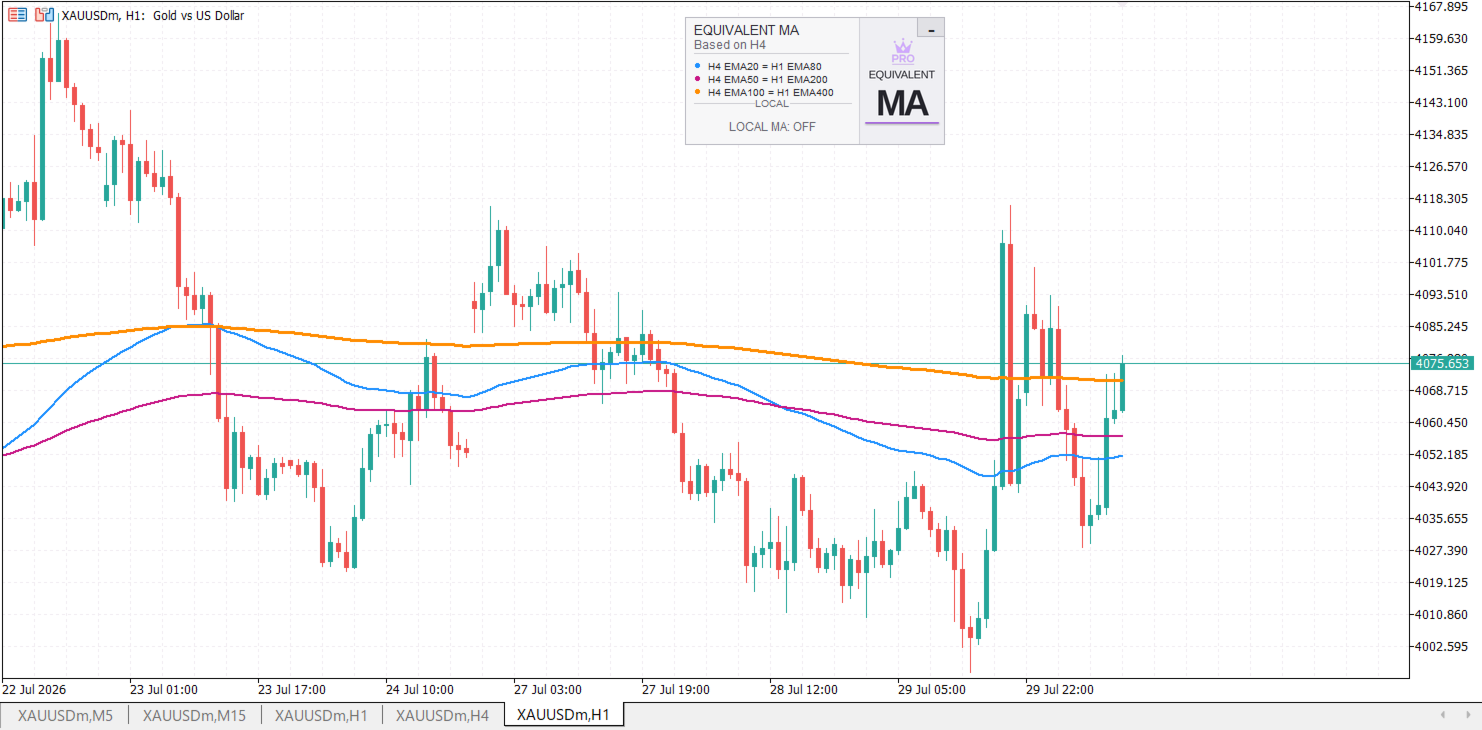Toggle the LOCAL MA: OFF switch
The height and width of the screenshot is (730, 1482).
tap(772, 127)
